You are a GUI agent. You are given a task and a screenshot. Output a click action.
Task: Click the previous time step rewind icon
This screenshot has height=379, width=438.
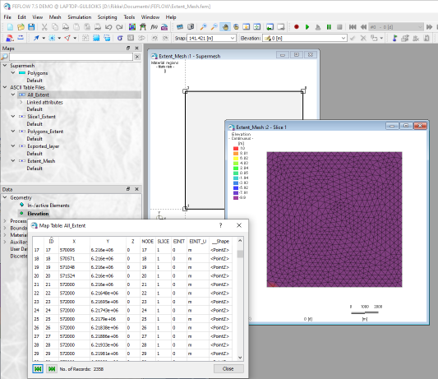coord(363,27)
